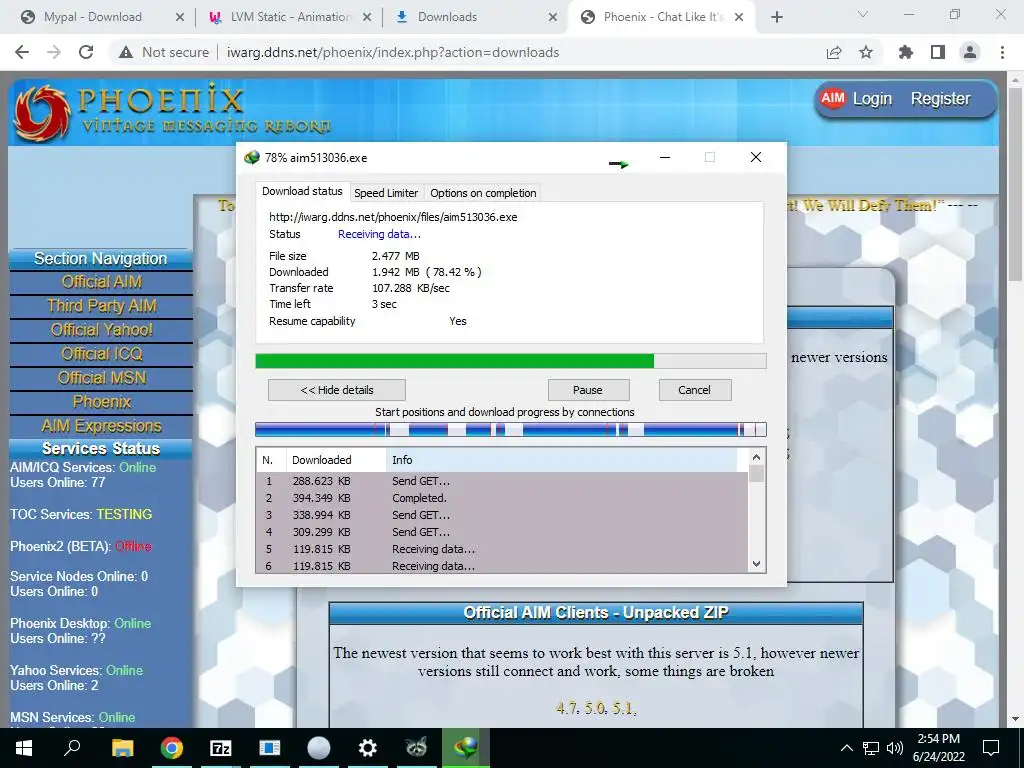
Task: Open the tab search chevron
Action: [863, 14]
